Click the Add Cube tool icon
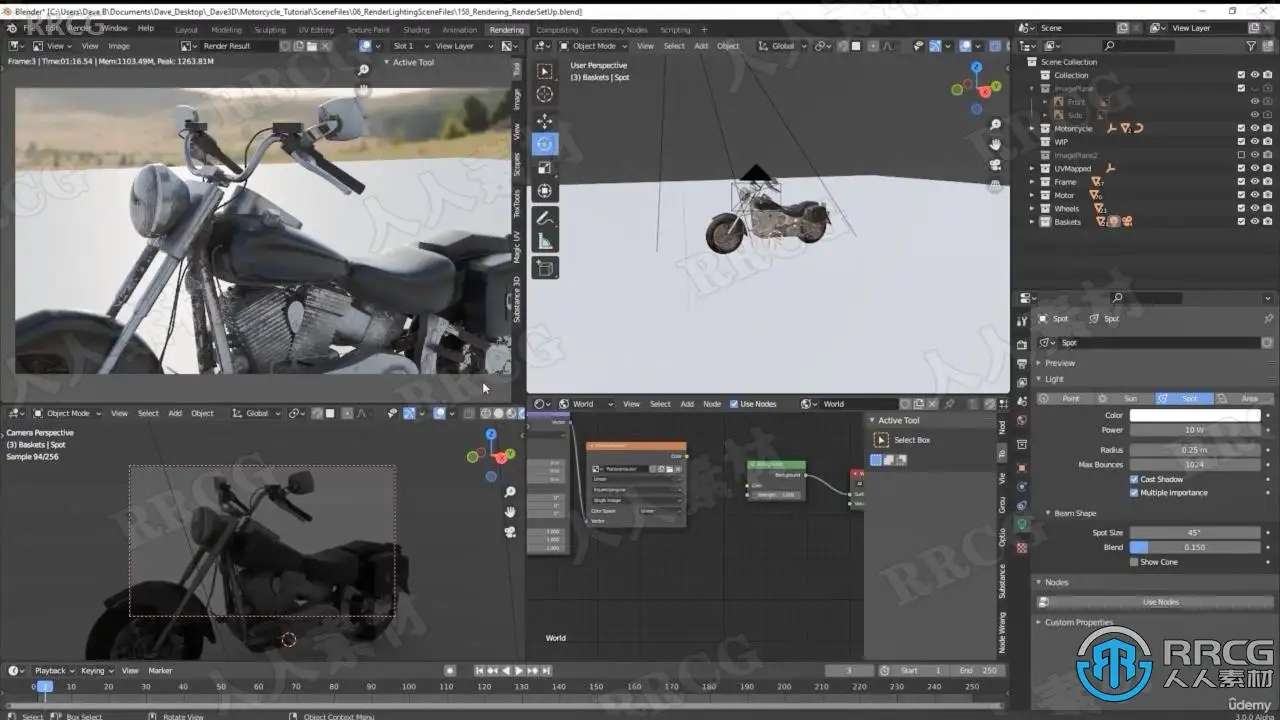This screenshot has height=720, width=1280. (x=544, y=268)
